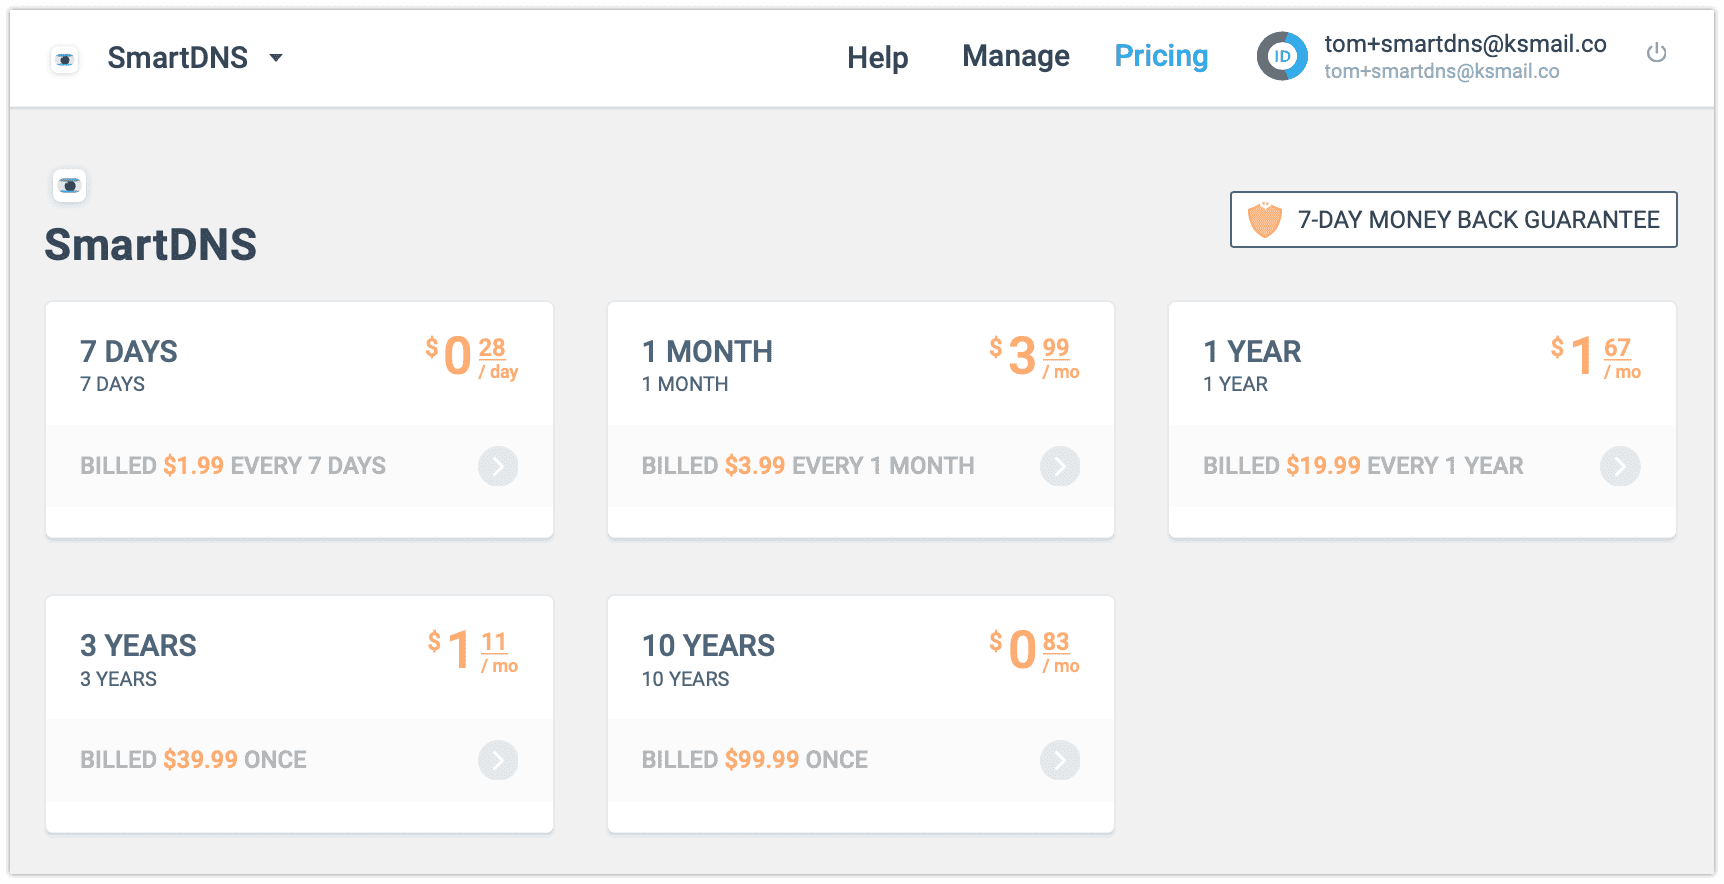
Task: Click the shield icon in guarantee badge
Action: coord(1265,219)
